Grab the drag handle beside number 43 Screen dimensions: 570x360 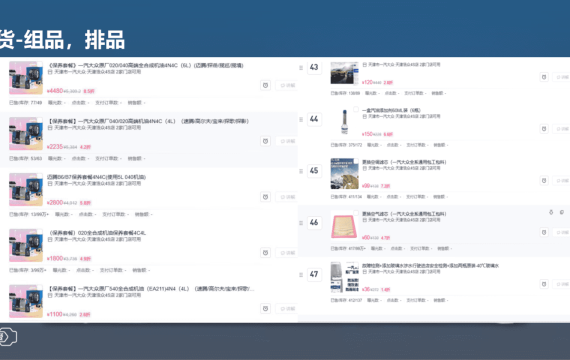pyautogui.click(x=301, y=68)
